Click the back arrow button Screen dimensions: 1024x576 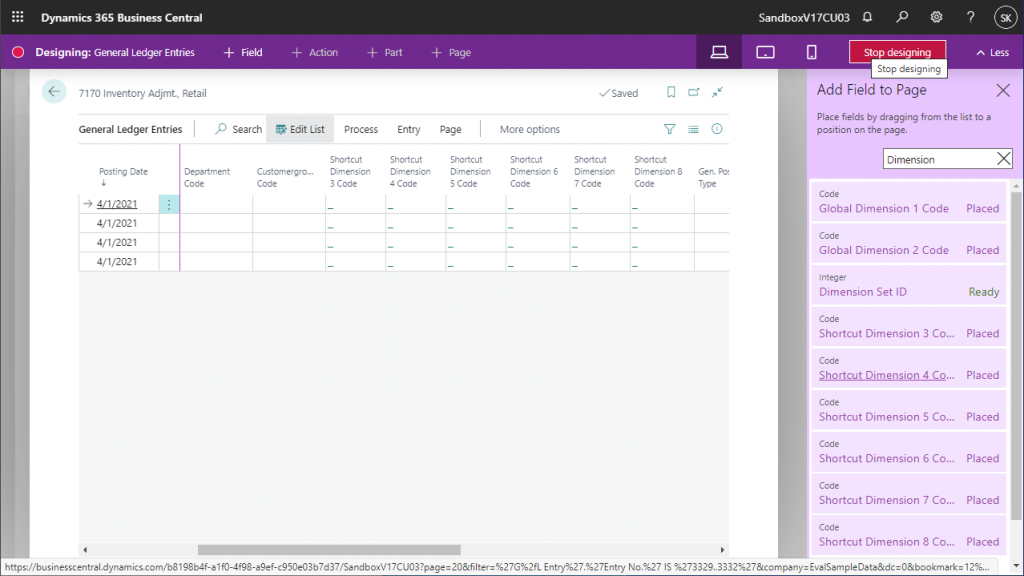click(54, 92)
